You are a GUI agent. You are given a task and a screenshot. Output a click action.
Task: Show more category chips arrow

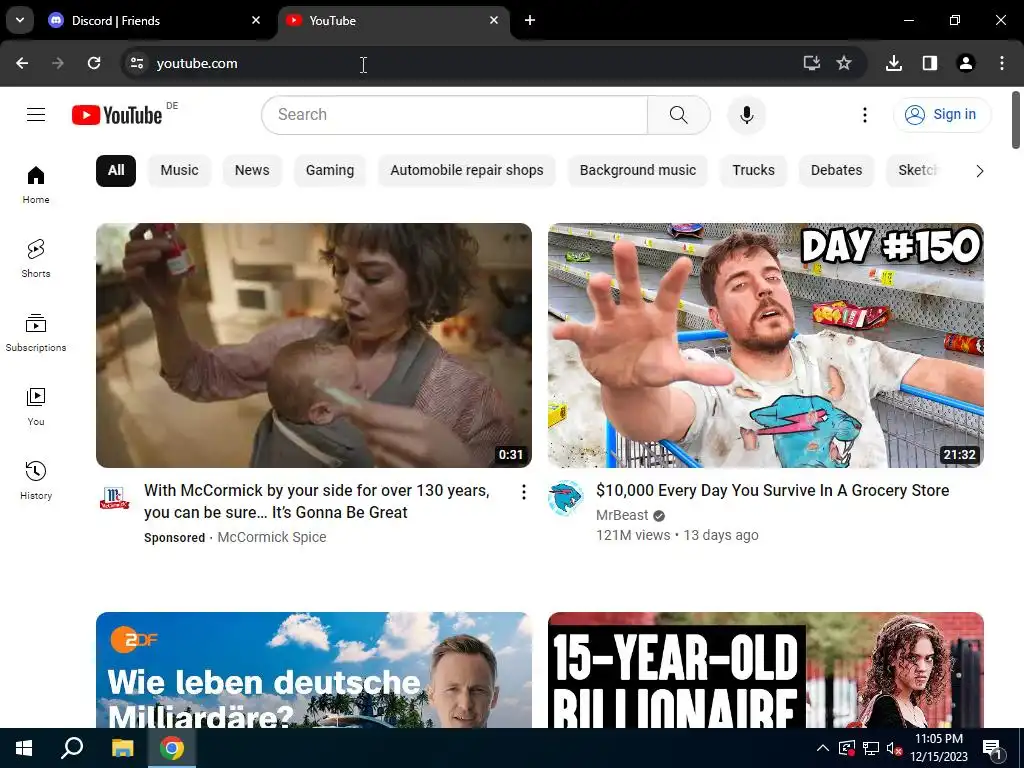(979, 171)
